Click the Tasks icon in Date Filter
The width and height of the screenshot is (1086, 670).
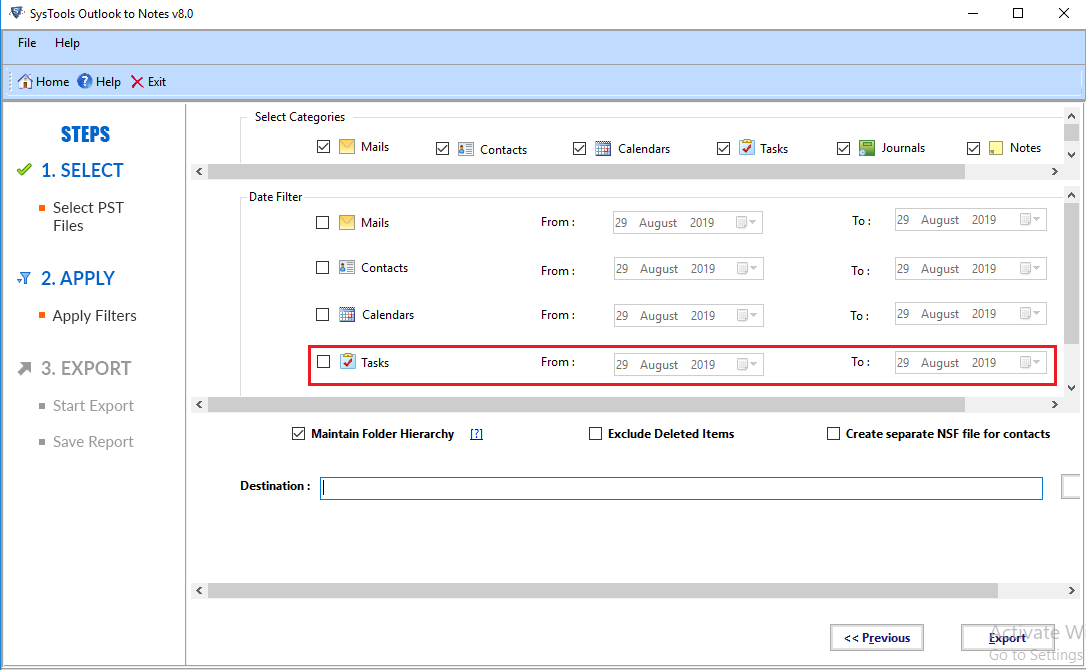pos(348,361)
